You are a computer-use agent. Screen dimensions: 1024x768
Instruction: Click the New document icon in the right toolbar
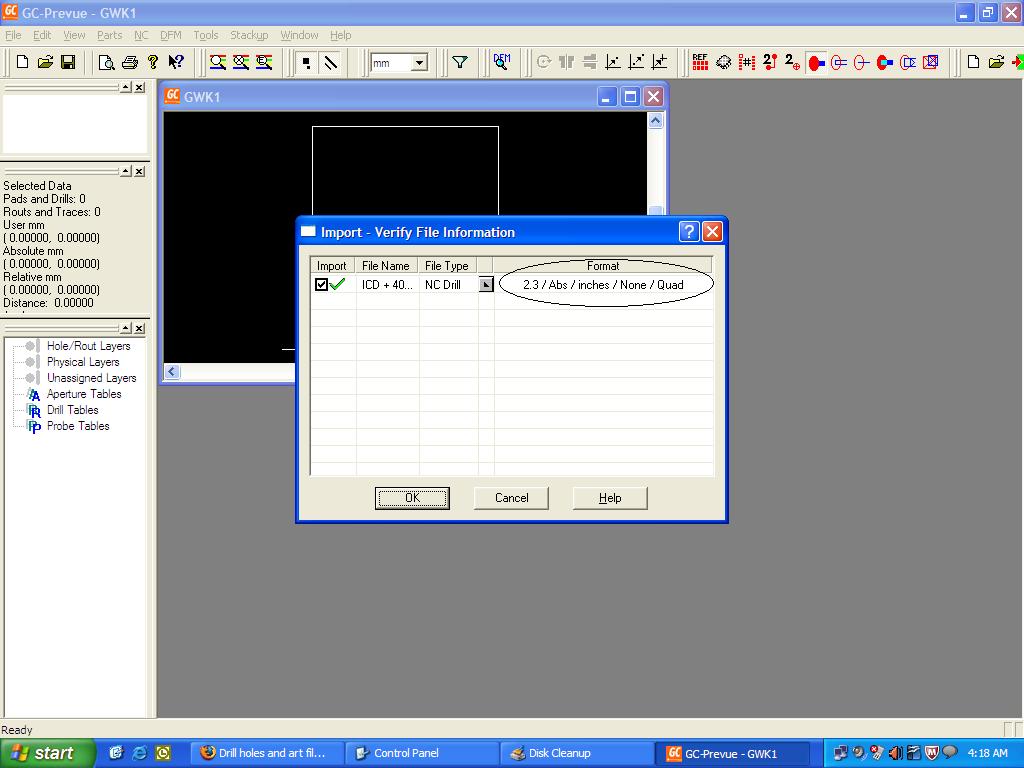click(973, 62)
